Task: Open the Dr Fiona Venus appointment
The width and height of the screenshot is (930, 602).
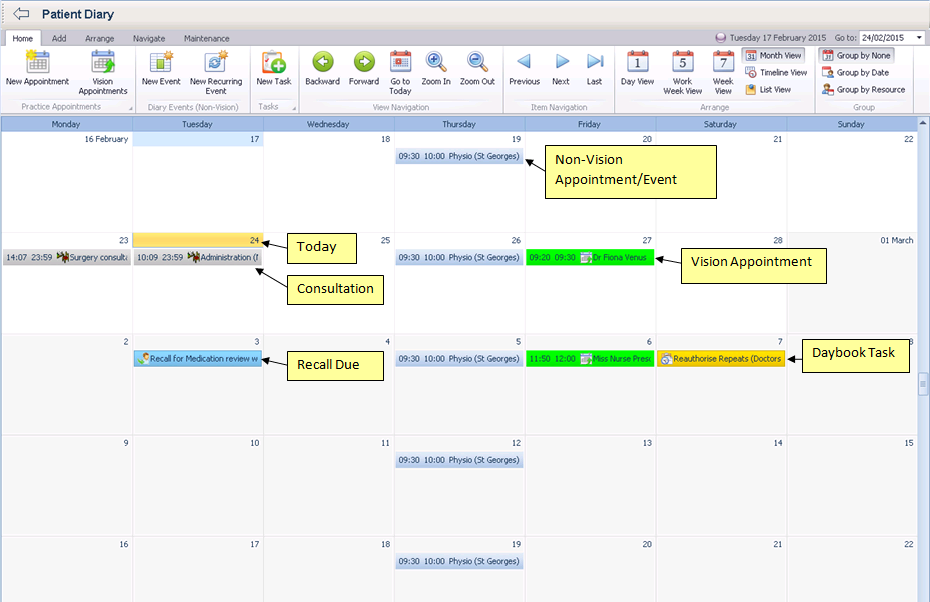Action: pyautogui.click(x=590, y=258)
